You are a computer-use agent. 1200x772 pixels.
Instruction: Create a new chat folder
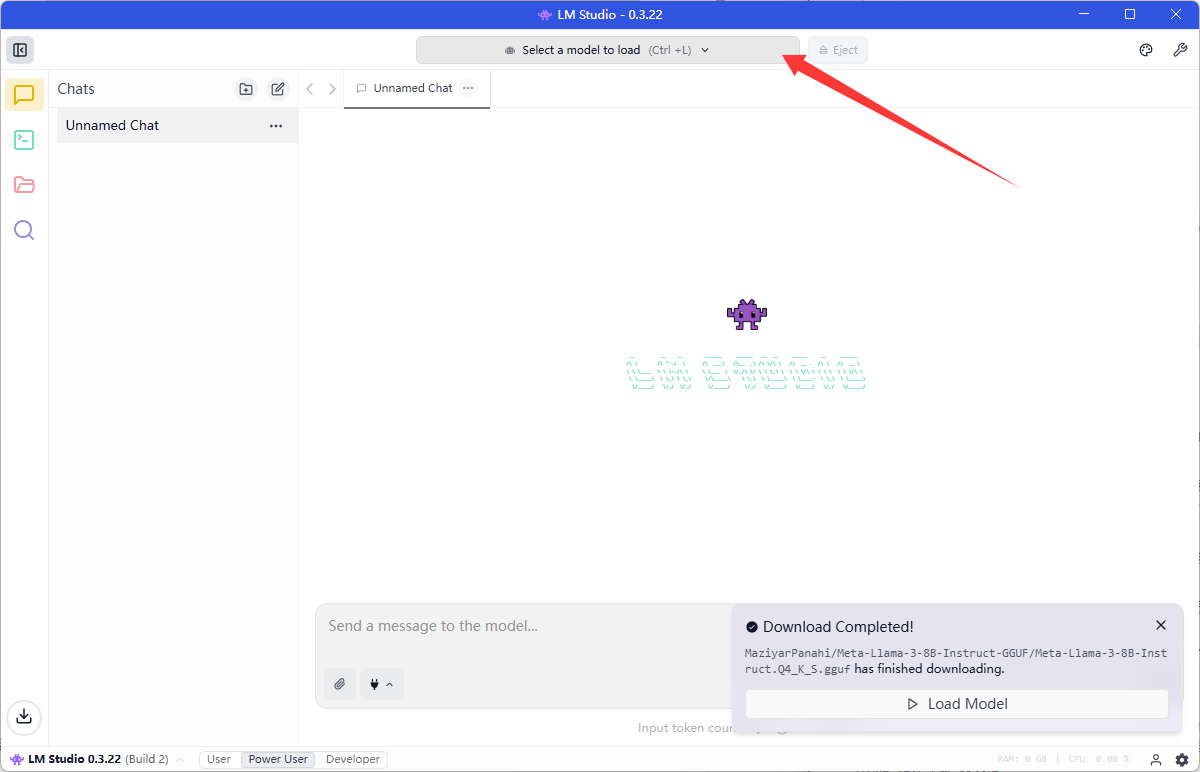pyautogui.click(x=246, y=89)
